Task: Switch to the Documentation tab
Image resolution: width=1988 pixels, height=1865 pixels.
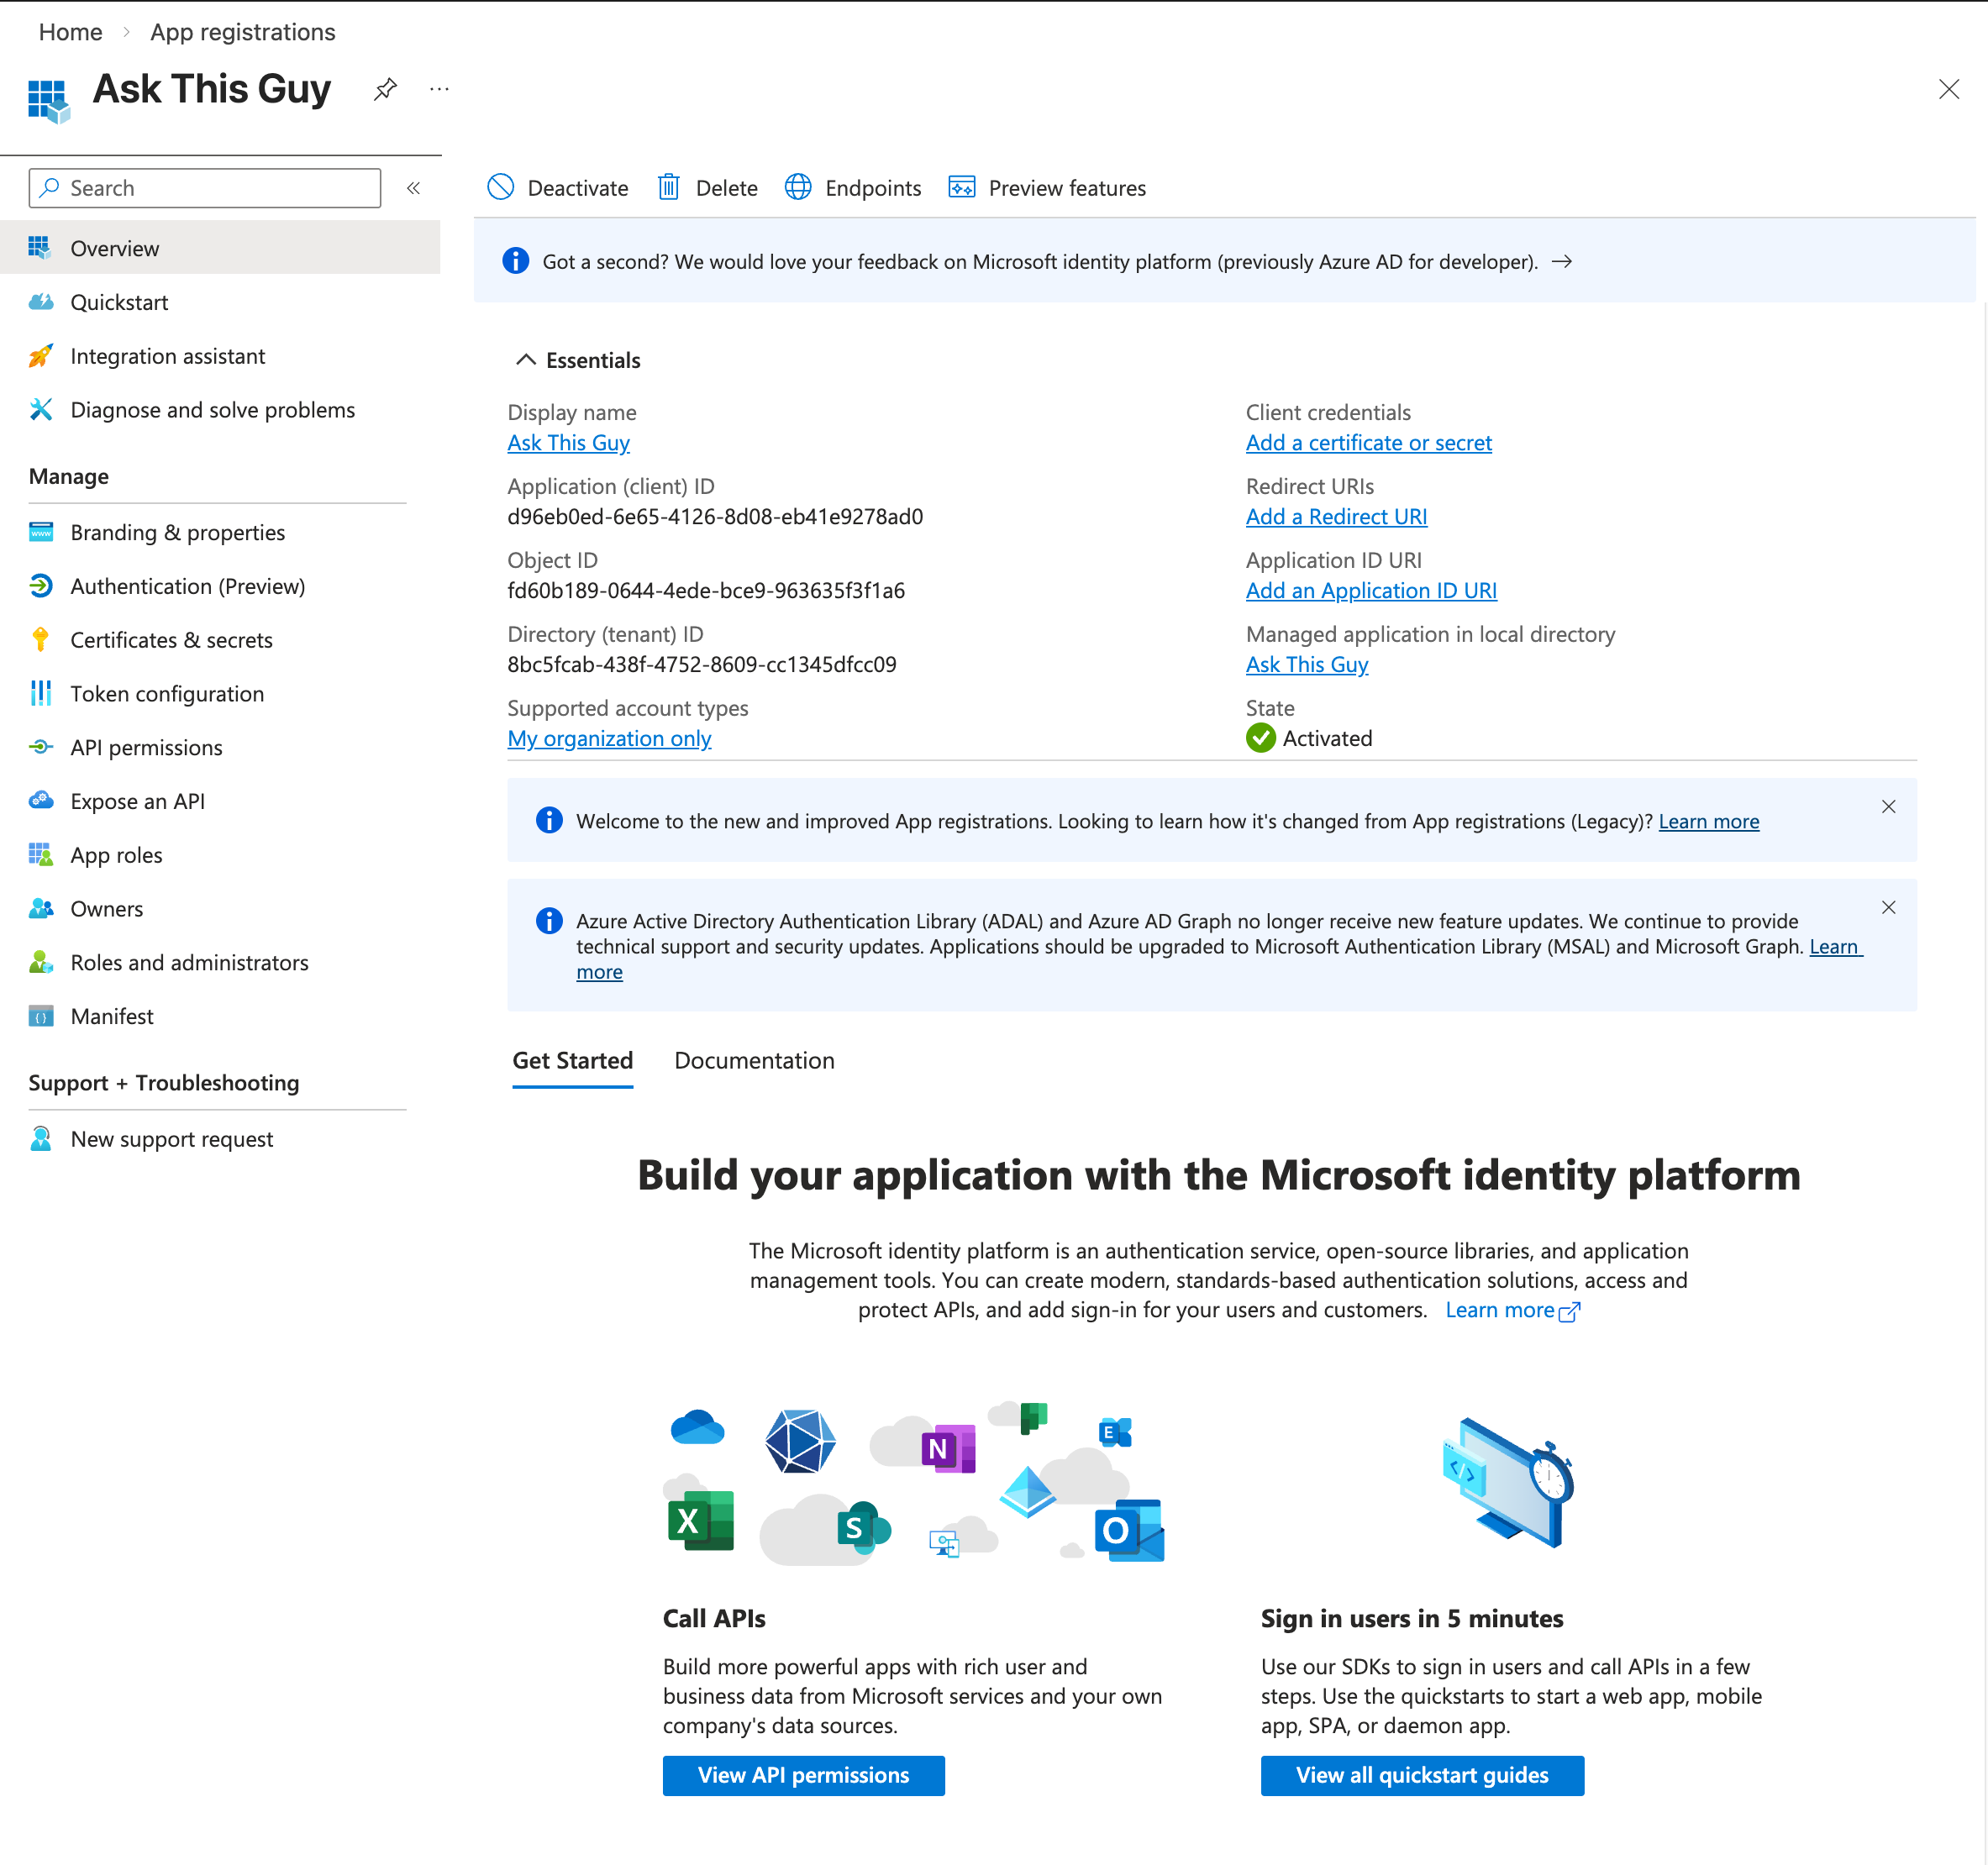Action: [x=754, y=1060]
